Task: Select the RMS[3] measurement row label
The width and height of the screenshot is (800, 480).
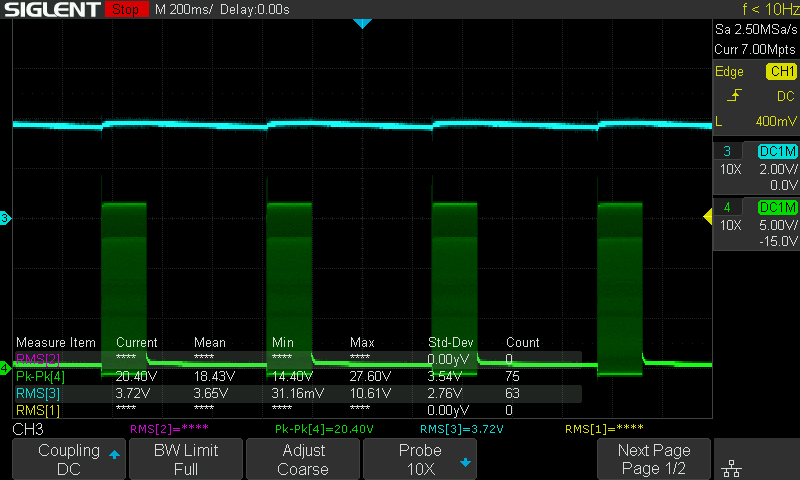Action: pyautogui.click(x=38, y=393)
